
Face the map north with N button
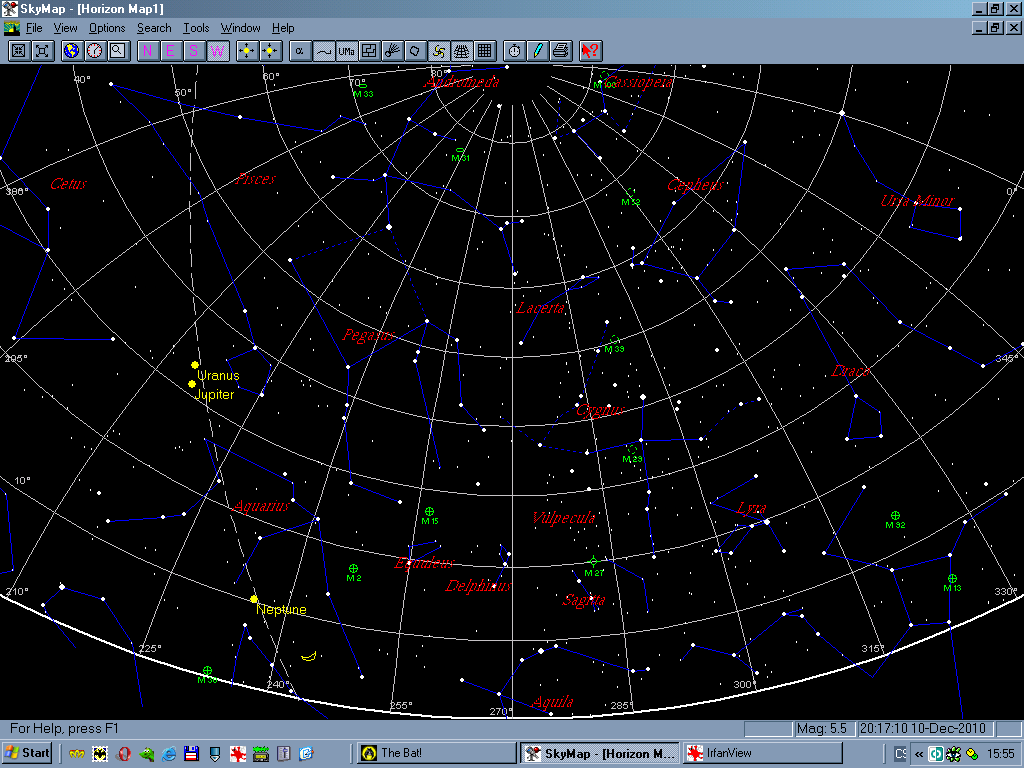click(x=148, y=51)
